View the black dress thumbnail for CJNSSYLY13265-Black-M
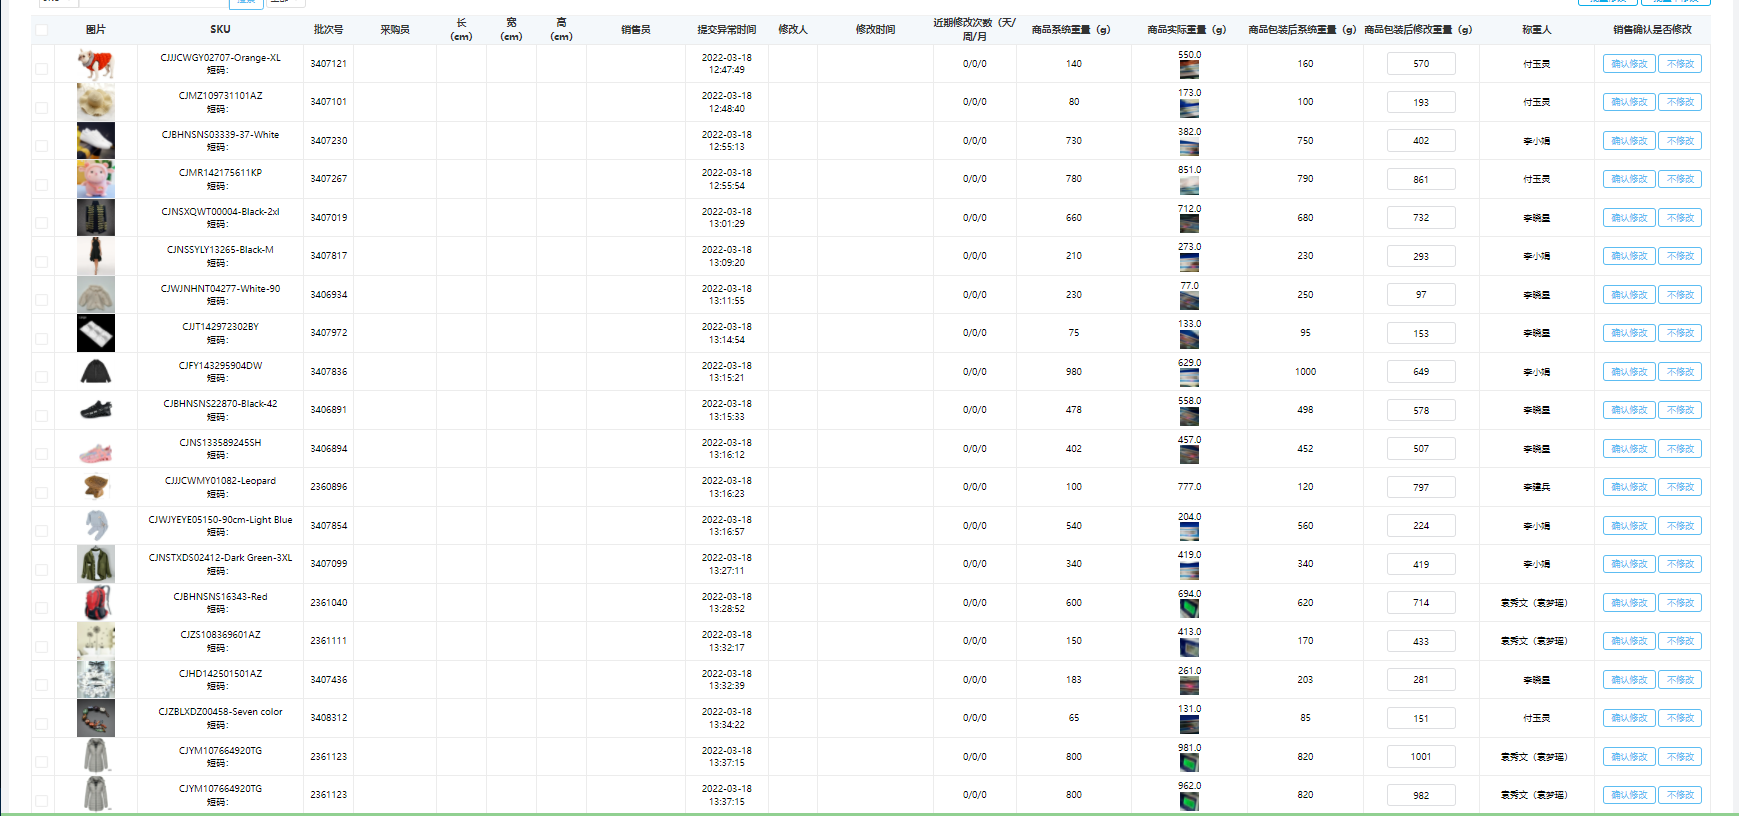This screenshot has width=1739, height=816. pos(96,256)
